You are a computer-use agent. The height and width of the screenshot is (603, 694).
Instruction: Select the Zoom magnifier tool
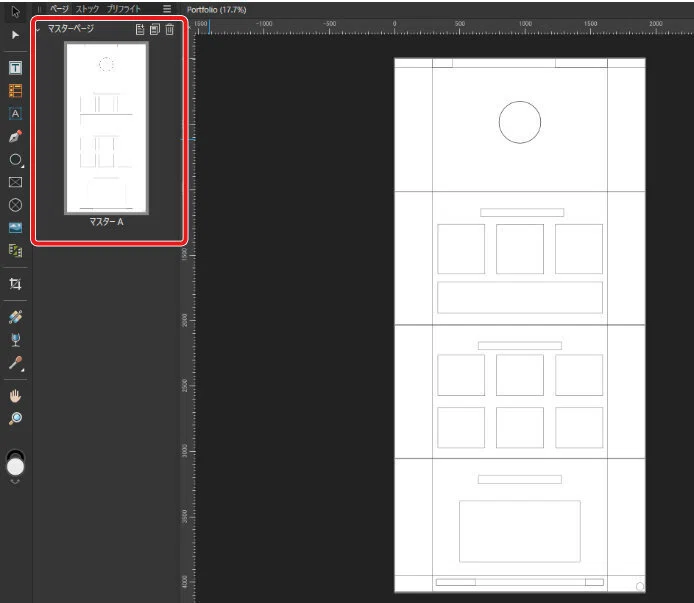coord(15,418)
